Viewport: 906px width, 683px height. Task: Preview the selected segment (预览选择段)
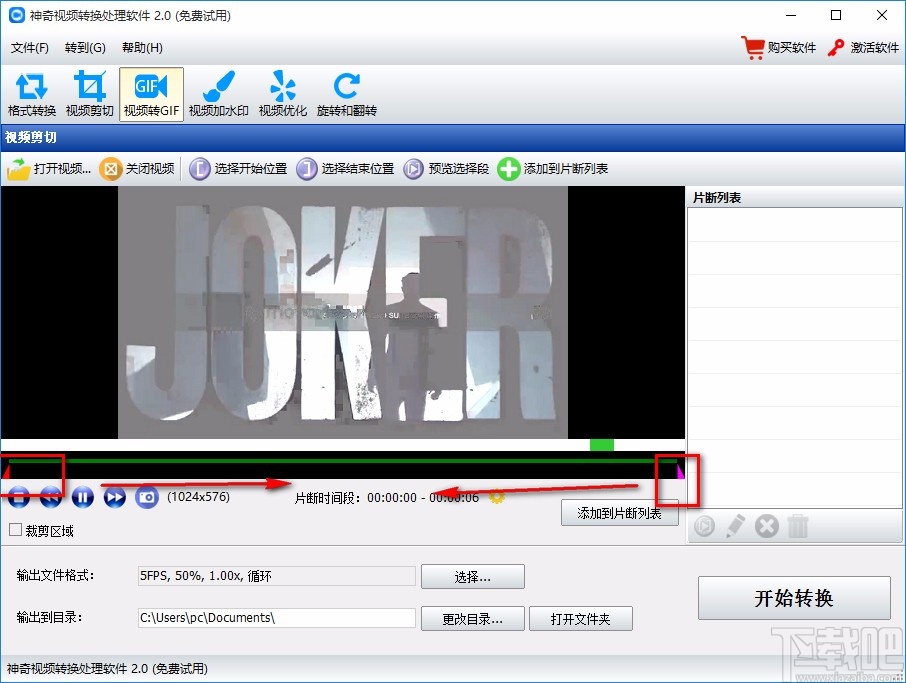445,169
